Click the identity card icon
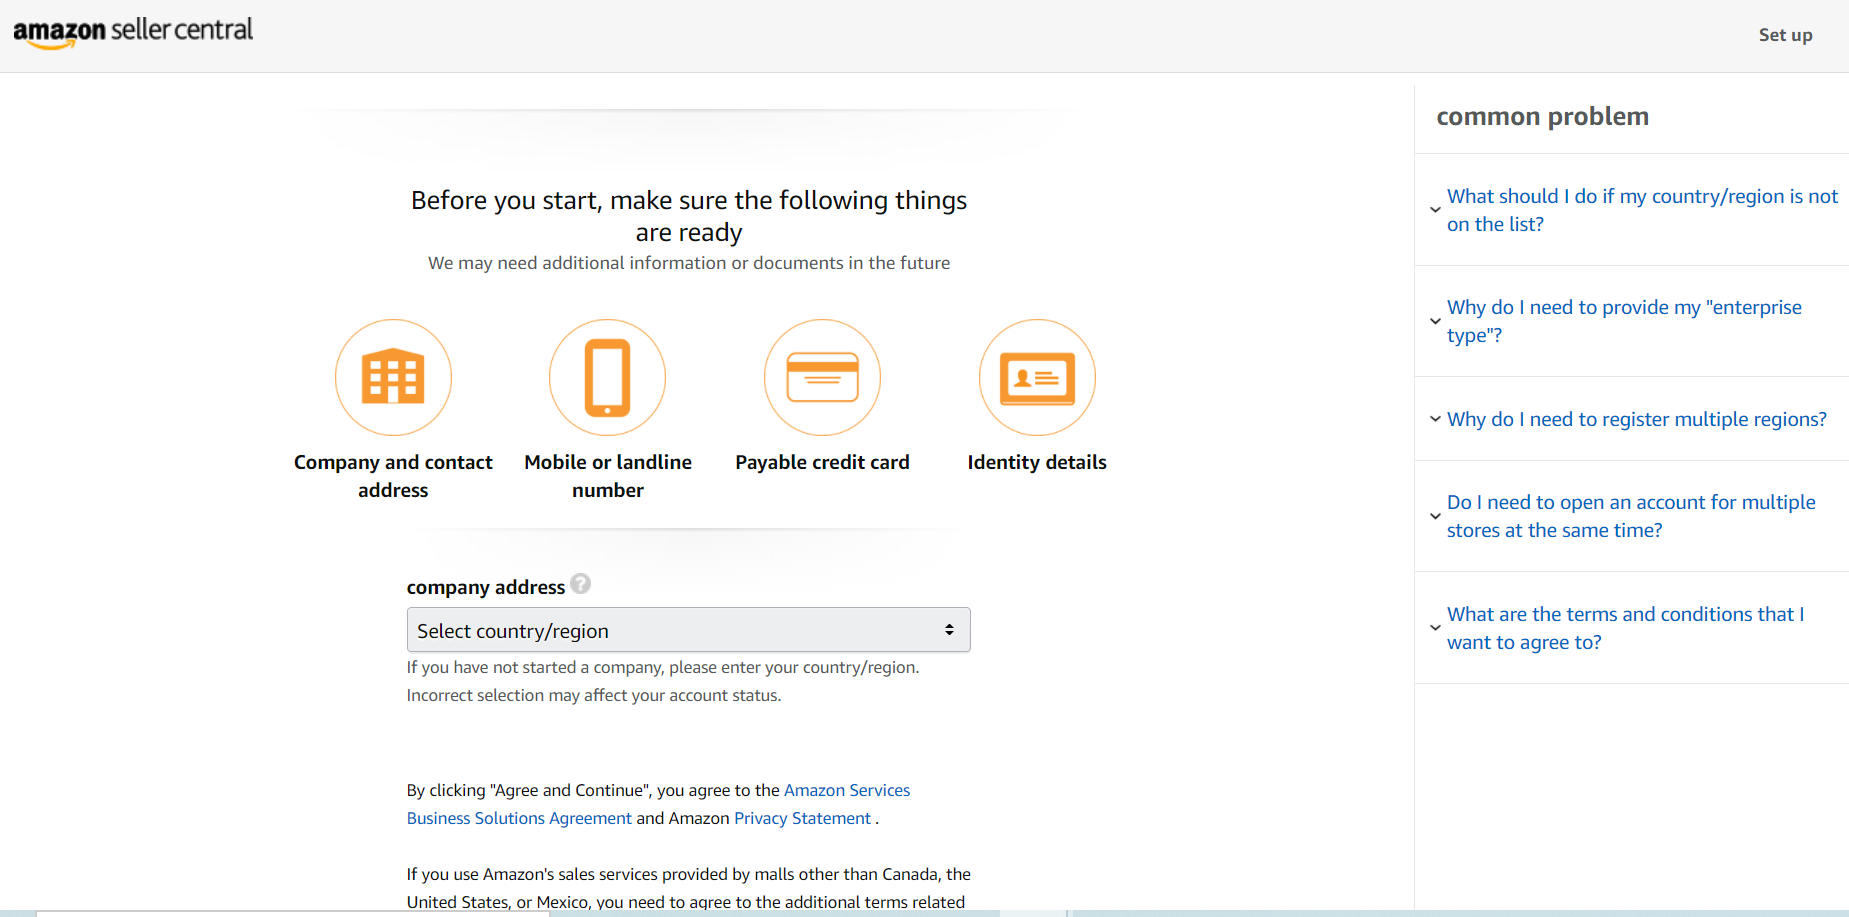Viewport: 1849px width, 917px height. (x=1037, y=378)
